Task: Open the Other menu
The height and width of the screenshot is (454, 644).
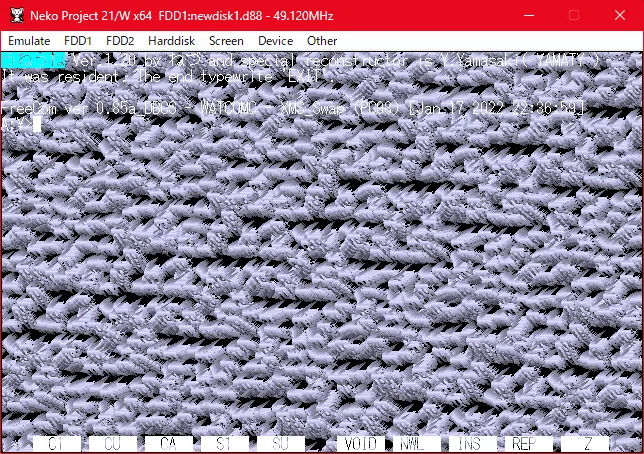Action: point(322,41)
